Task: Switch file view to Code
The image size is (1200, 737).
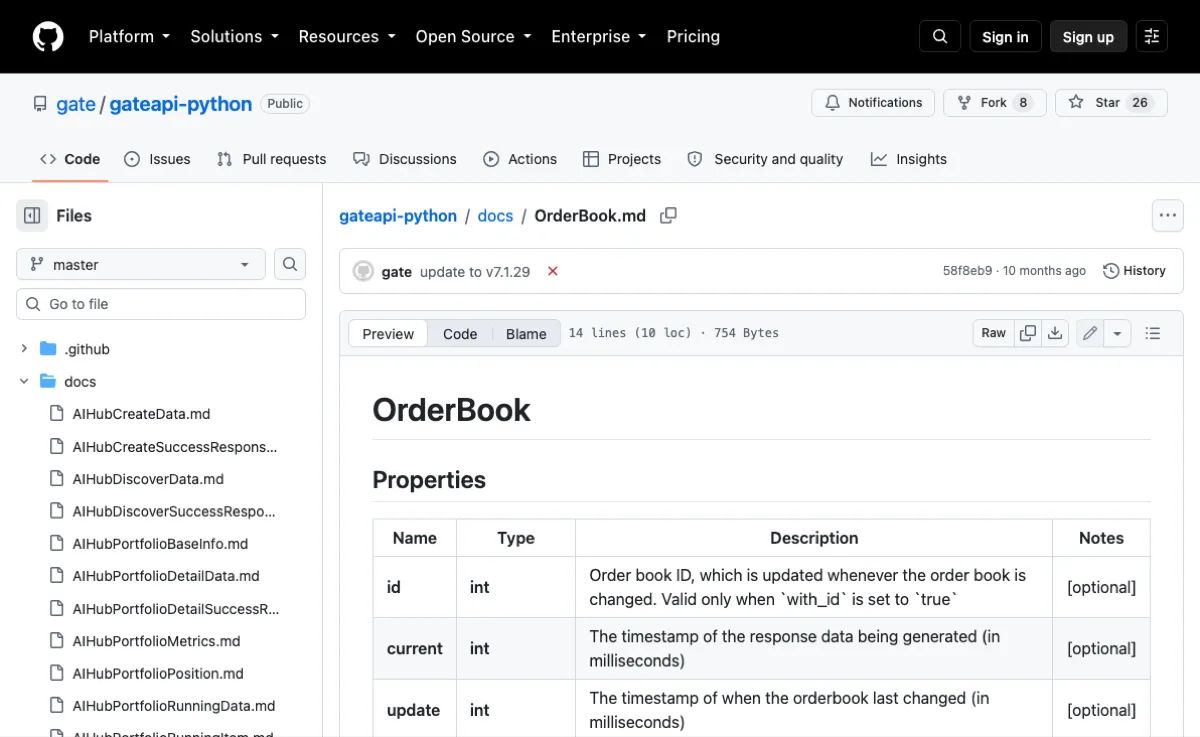Action: click(x=460, y=334)
